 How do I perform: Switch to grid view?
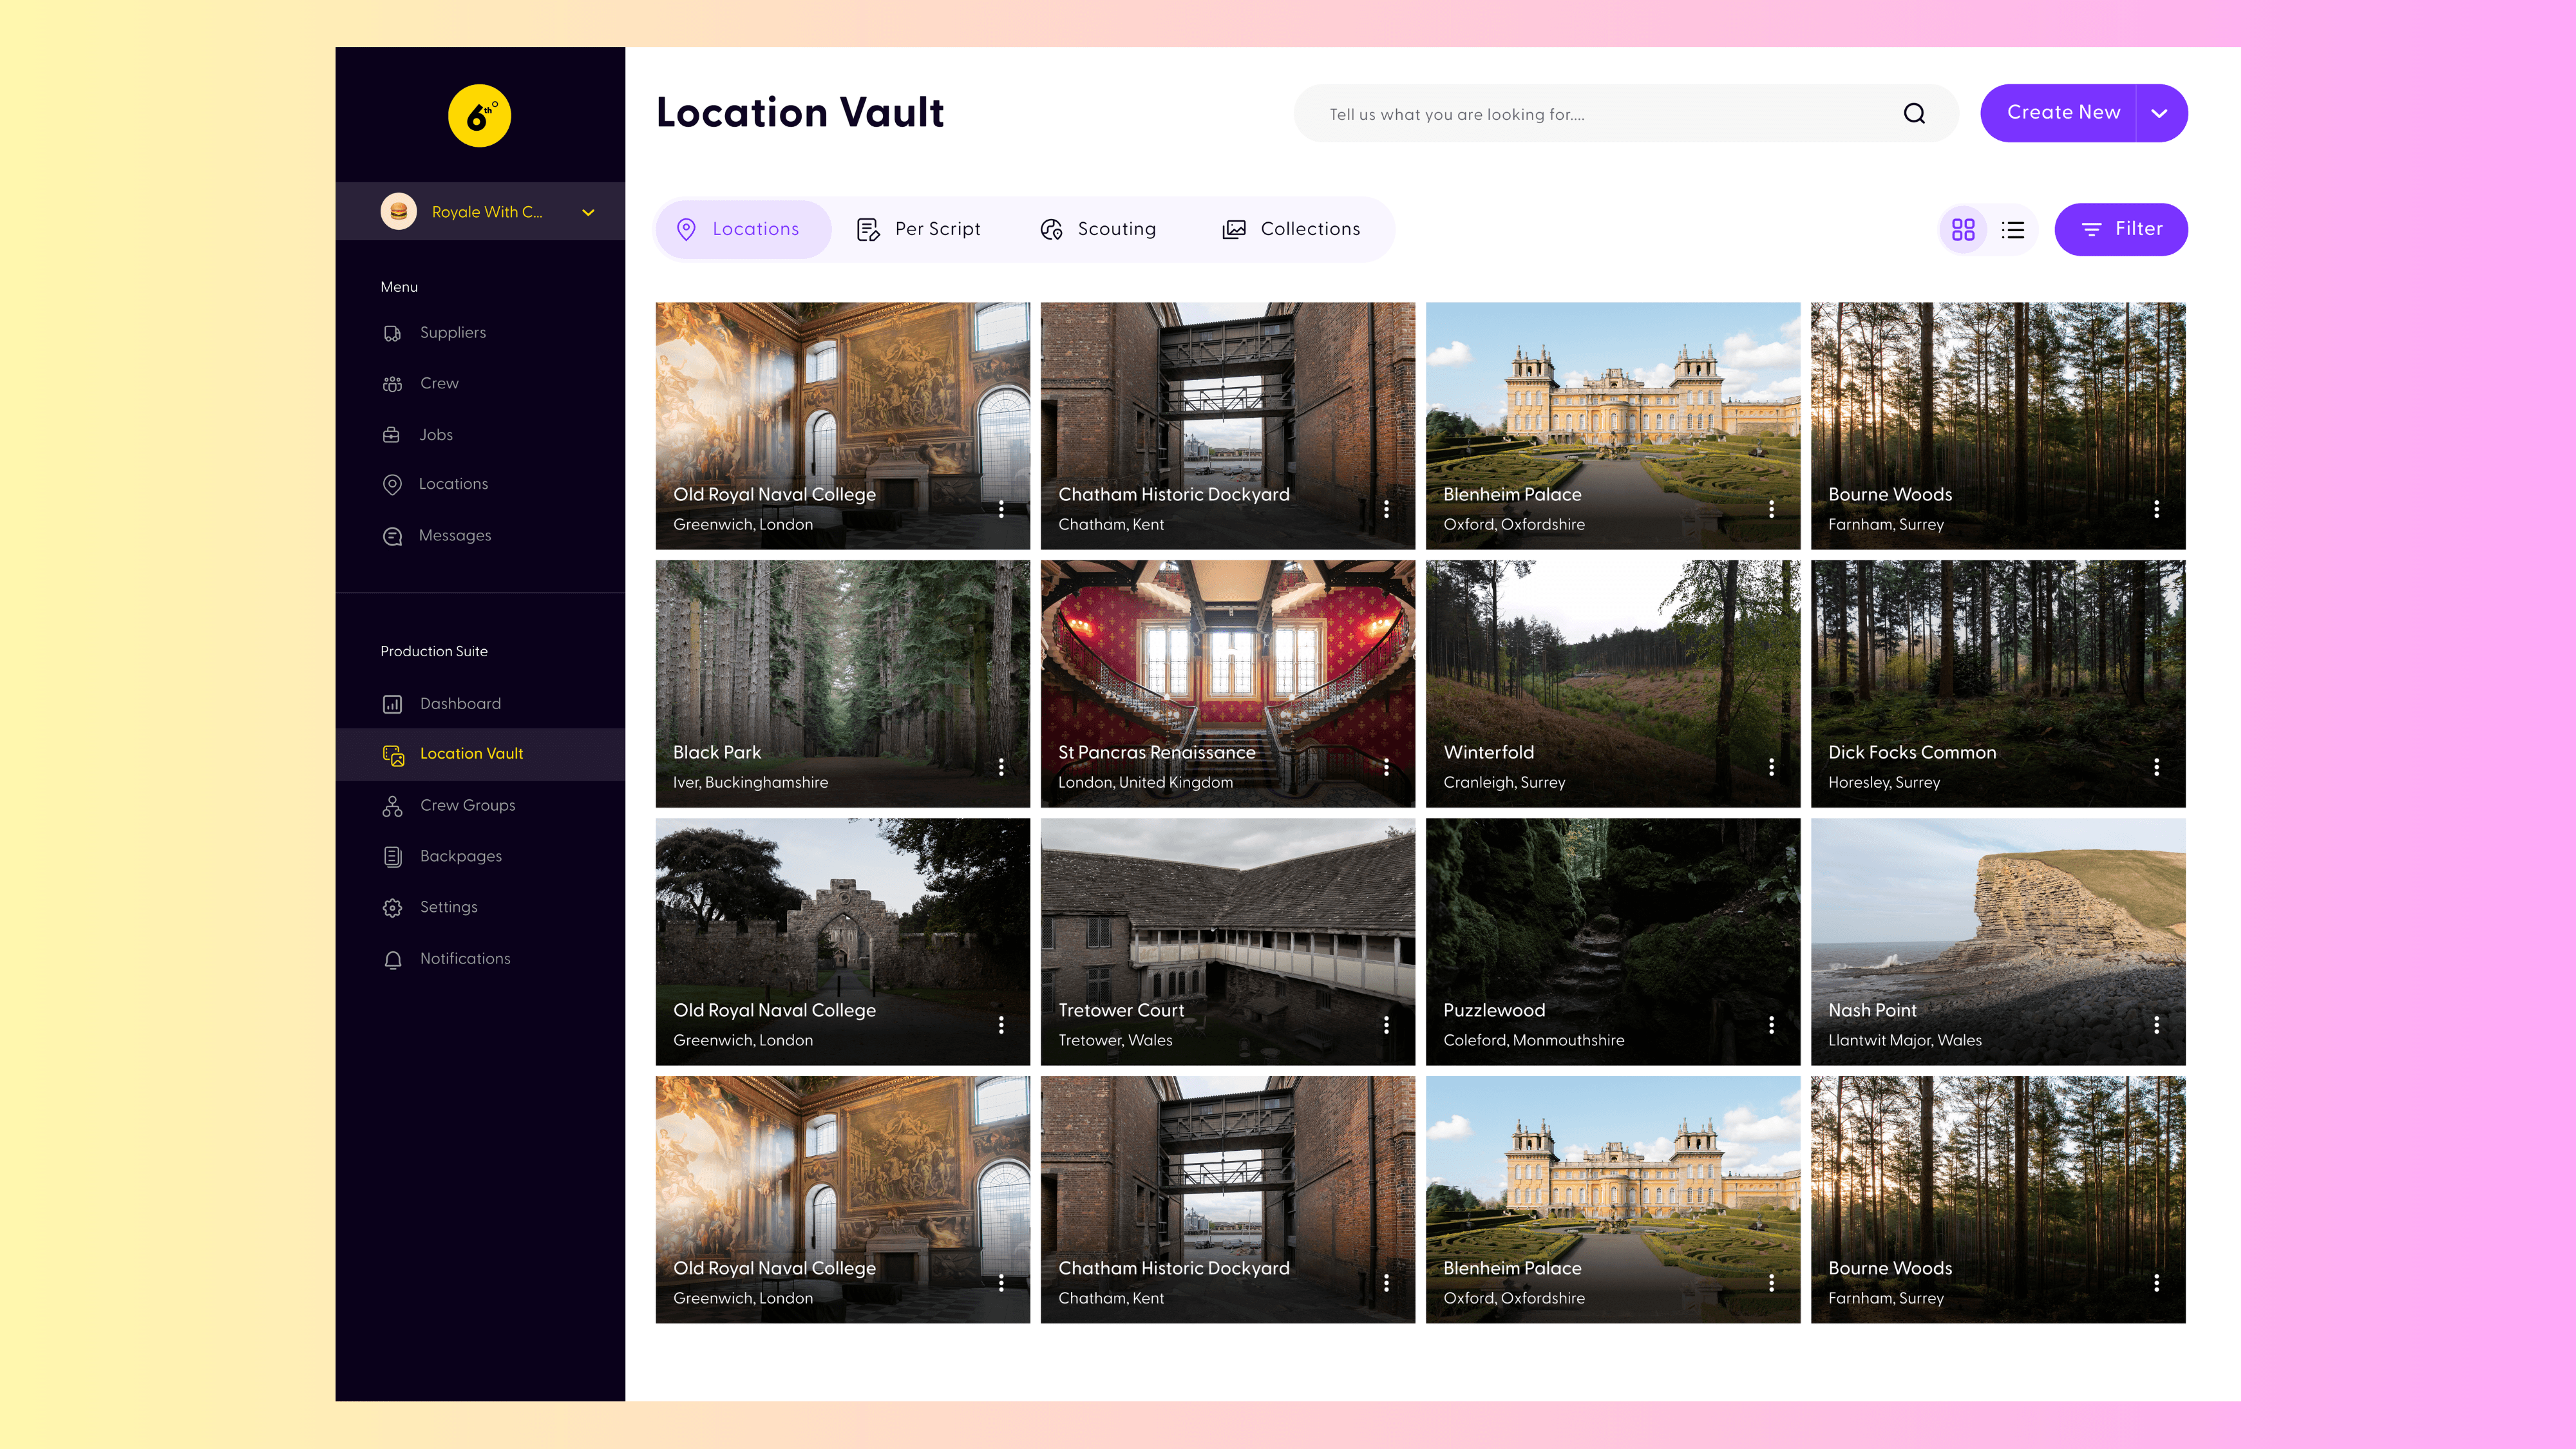pos(1963,230)
